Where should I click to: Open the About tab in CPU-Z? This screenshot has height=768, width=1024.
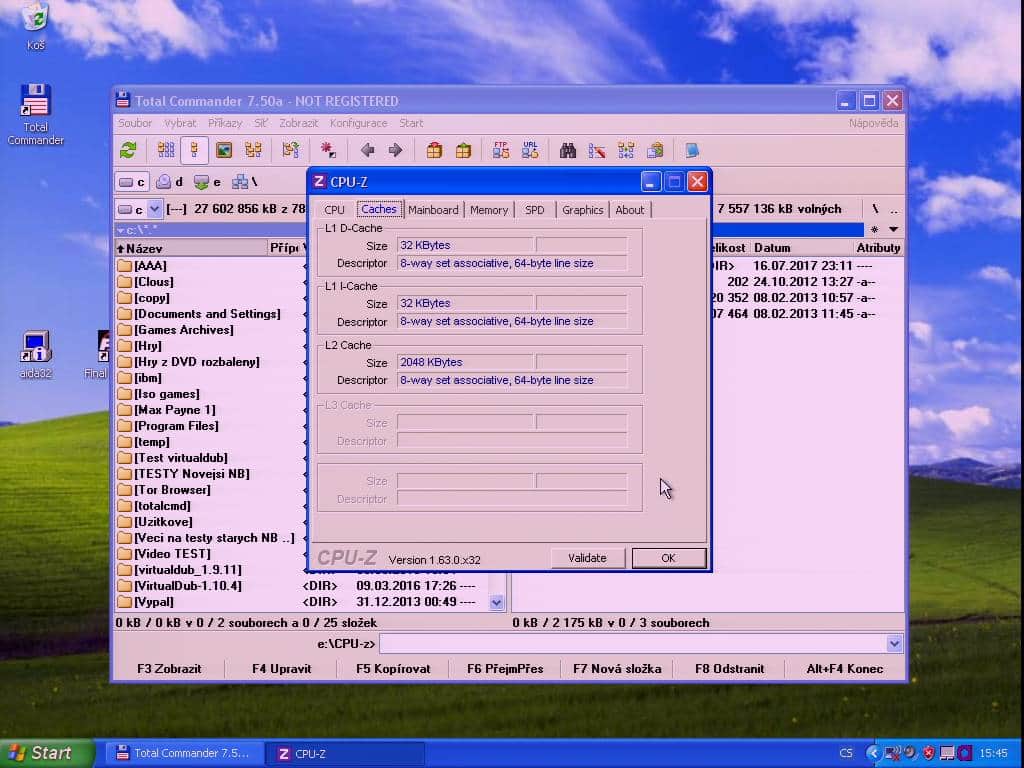(630, 210)
